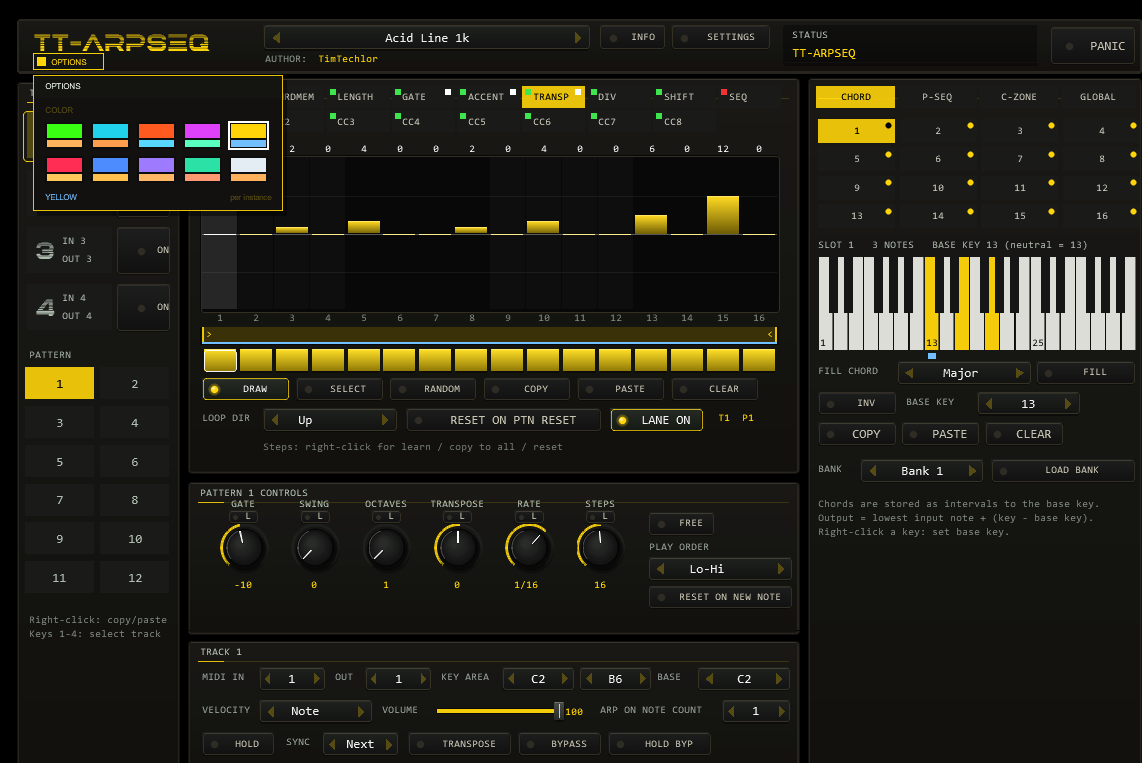Click previous Fill Chord type arrow
The height and width of the screenshot is (763, 1142).
tap(909, 373)
